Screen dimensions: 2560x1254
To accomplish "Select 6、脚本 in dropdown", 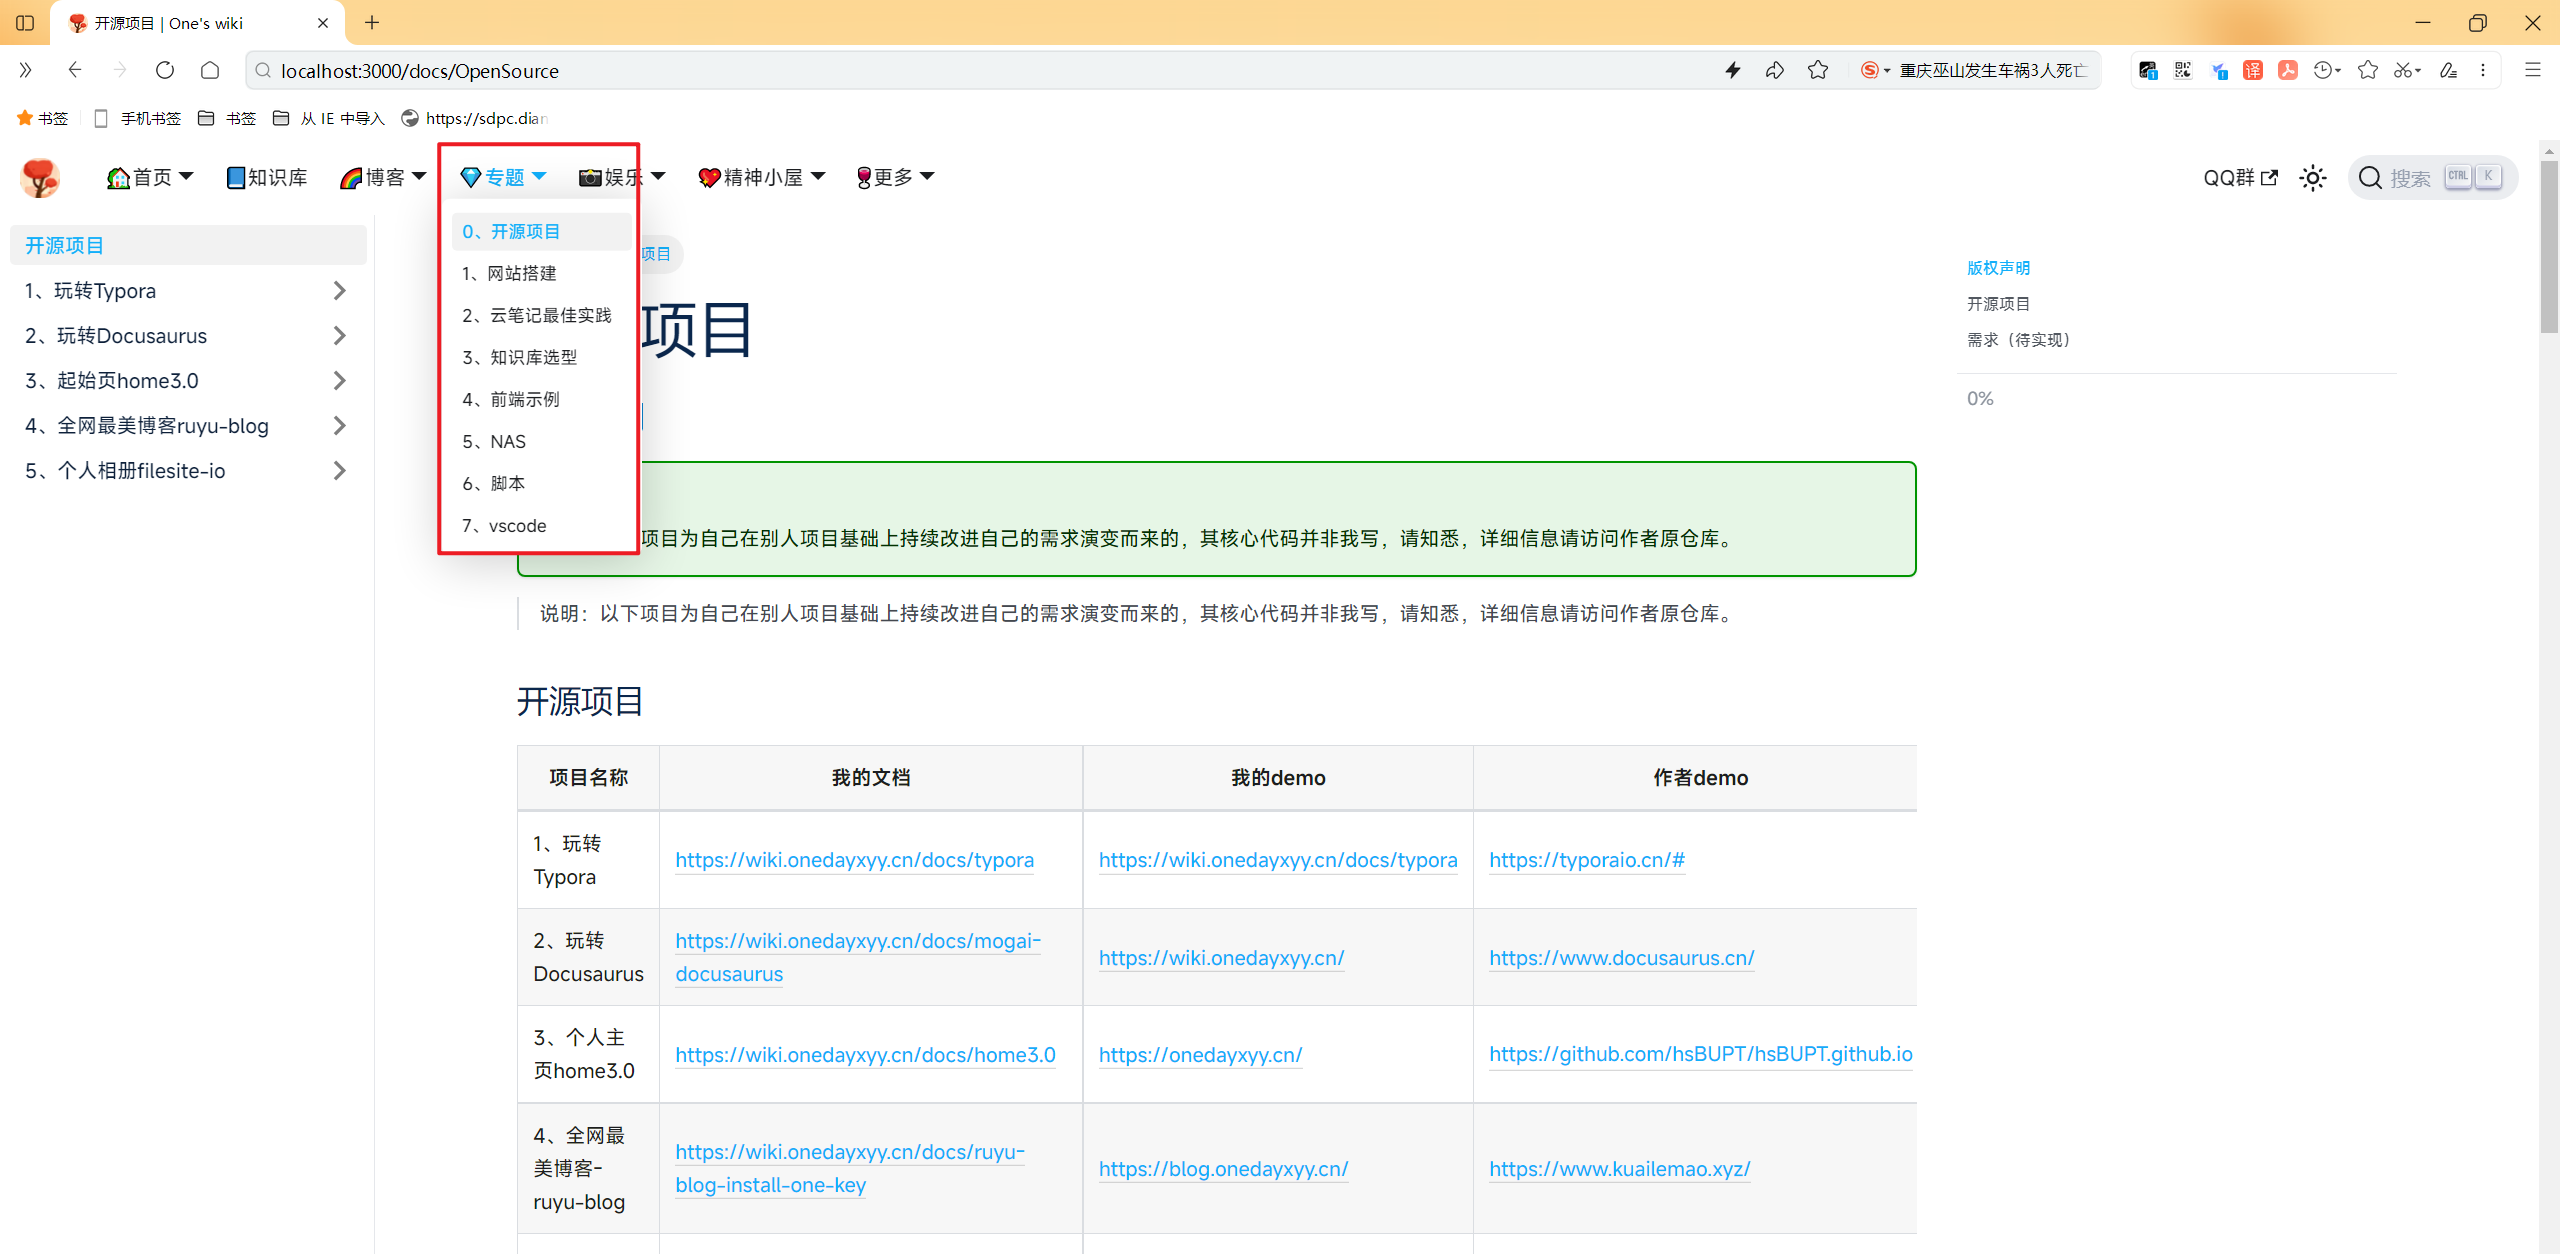I will click(541, 484).
